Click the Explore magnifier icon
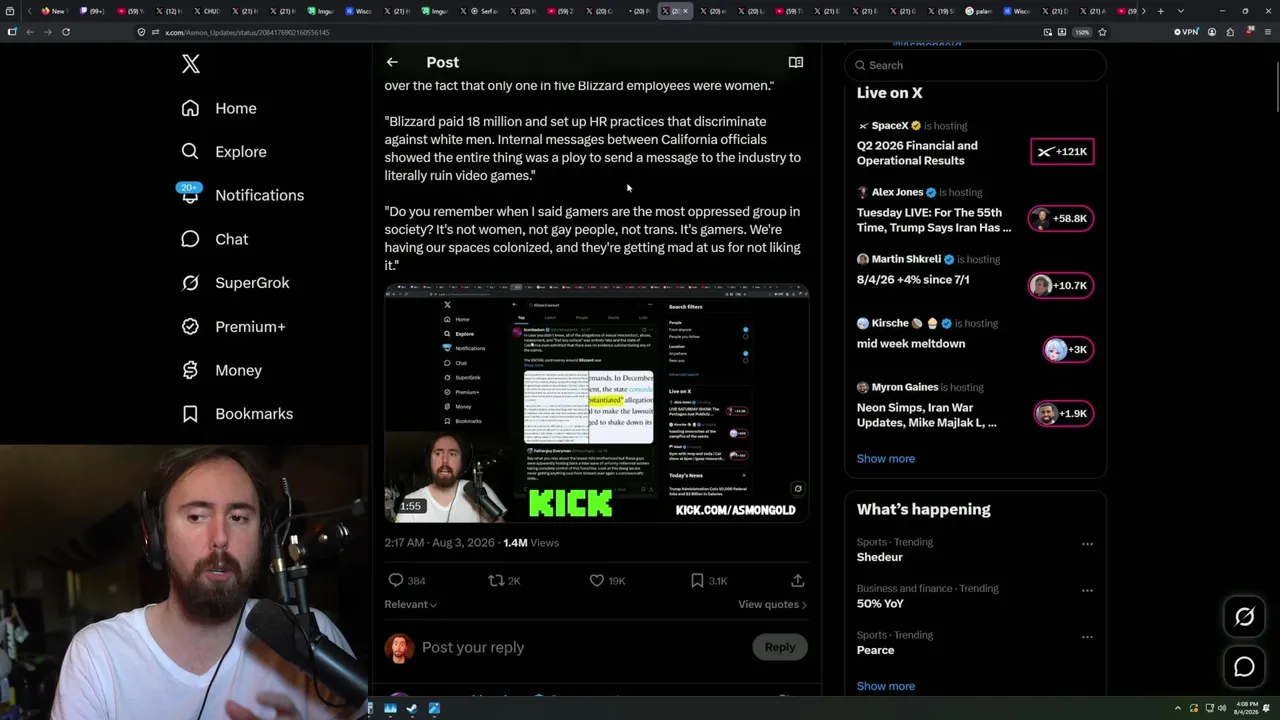Image resolution: width=1280 pixels, height=720 pixels. (190, 152)
